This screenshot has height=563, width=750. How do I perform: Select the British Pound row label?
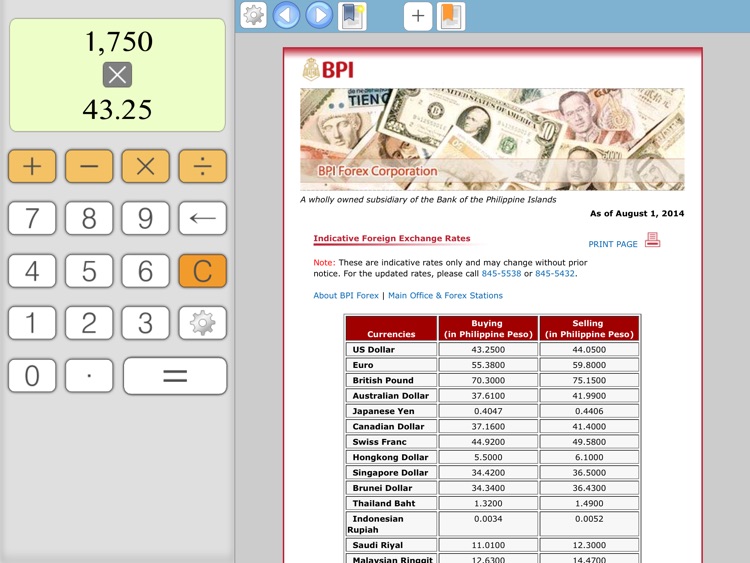click(x=383, y=380)
